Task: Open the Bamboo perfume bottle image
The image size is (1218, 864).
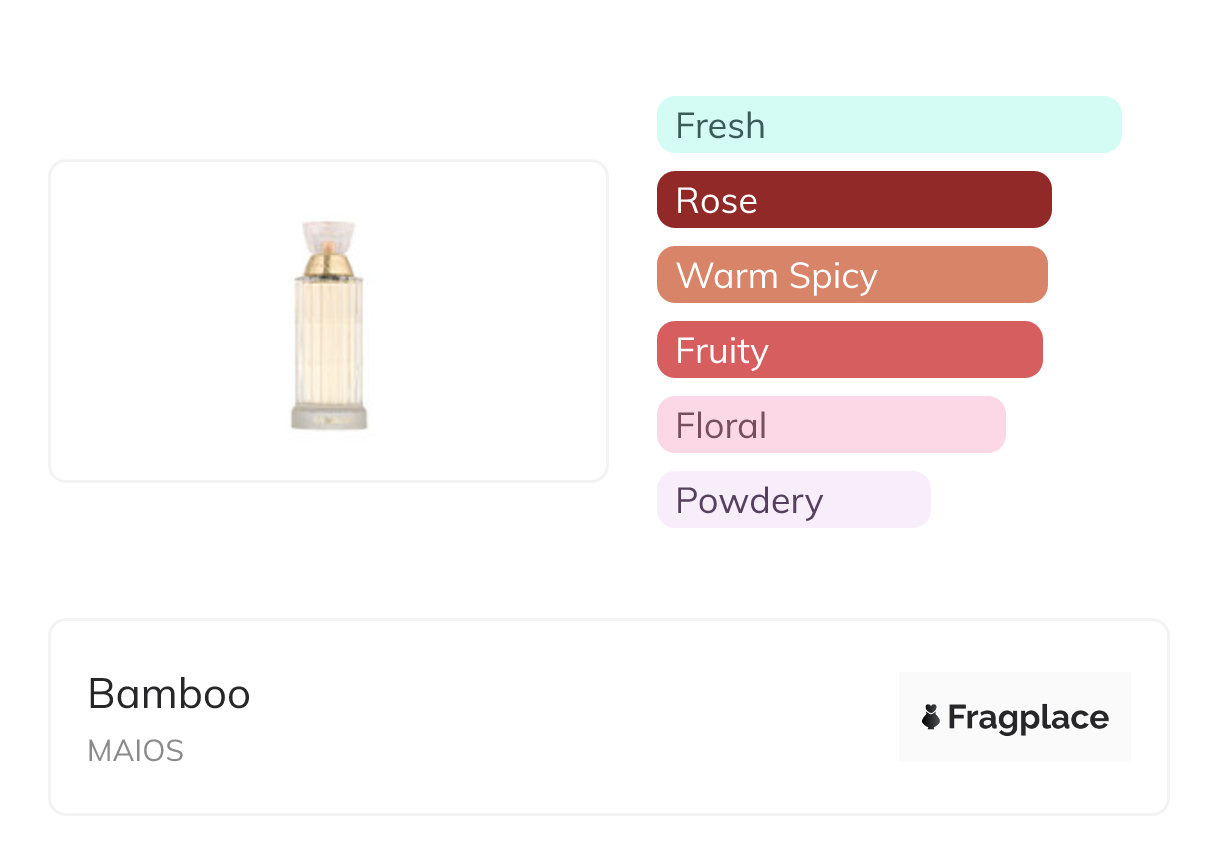Action: pyautogui.click(x=329, y=326)
